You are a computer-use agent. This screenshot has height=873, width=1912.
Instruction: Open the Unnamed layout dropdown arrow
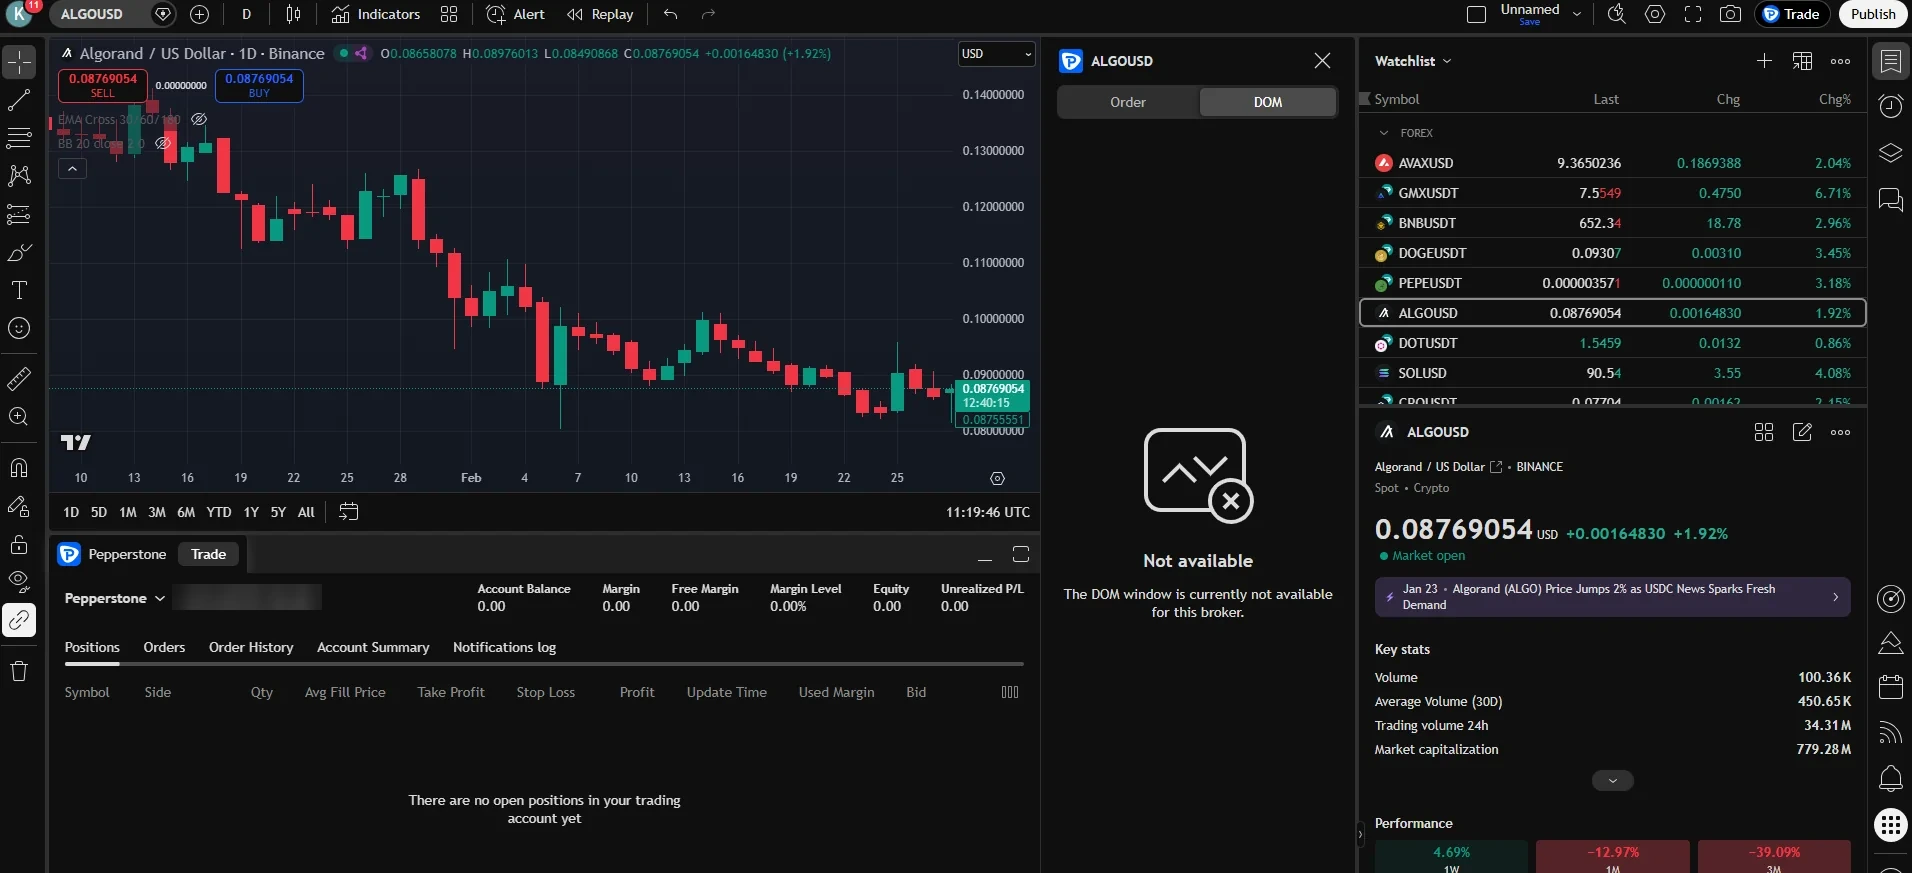[x=1577, y=14]
